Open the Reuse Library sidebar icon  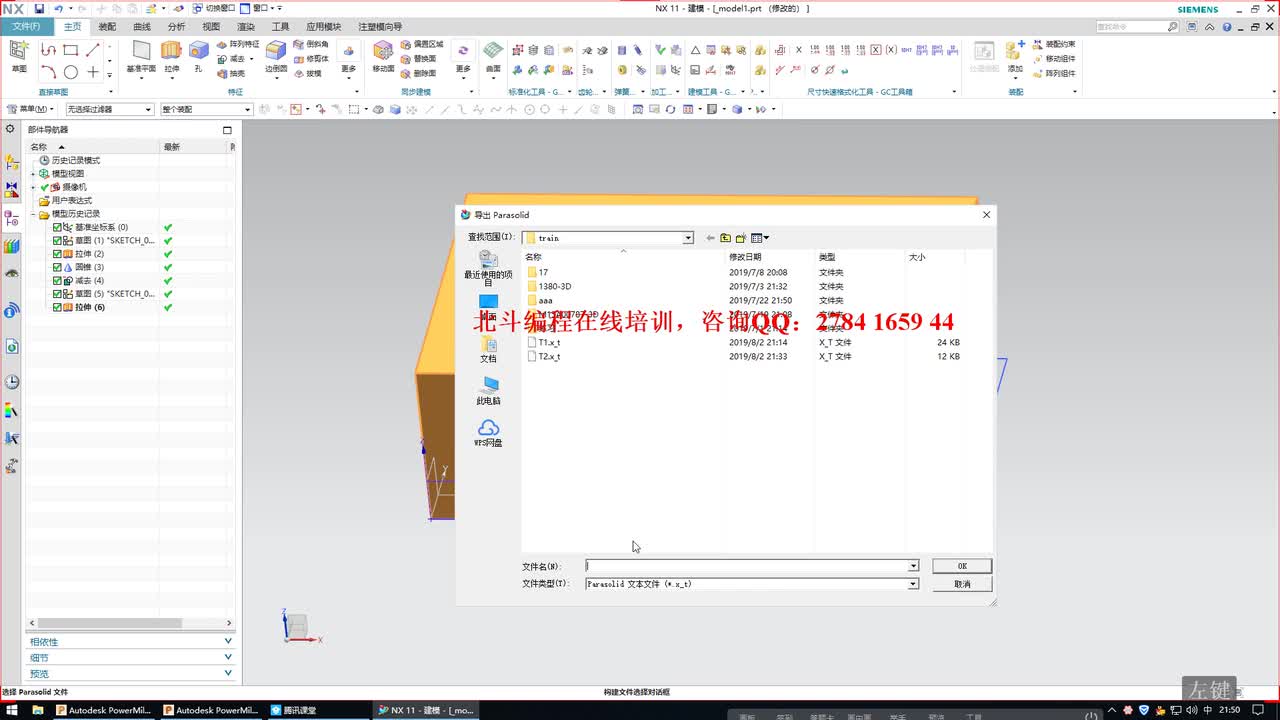tap(11, 246)
